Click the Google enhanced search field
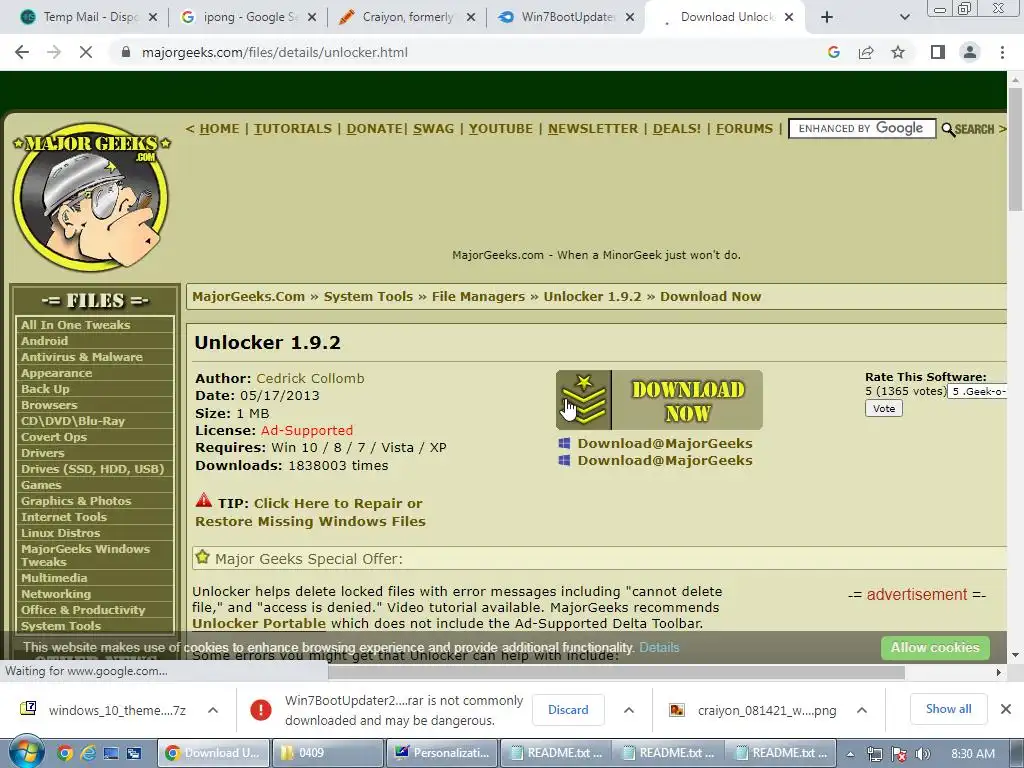Viewport: 1024px width, 768px height. [862, 129]
